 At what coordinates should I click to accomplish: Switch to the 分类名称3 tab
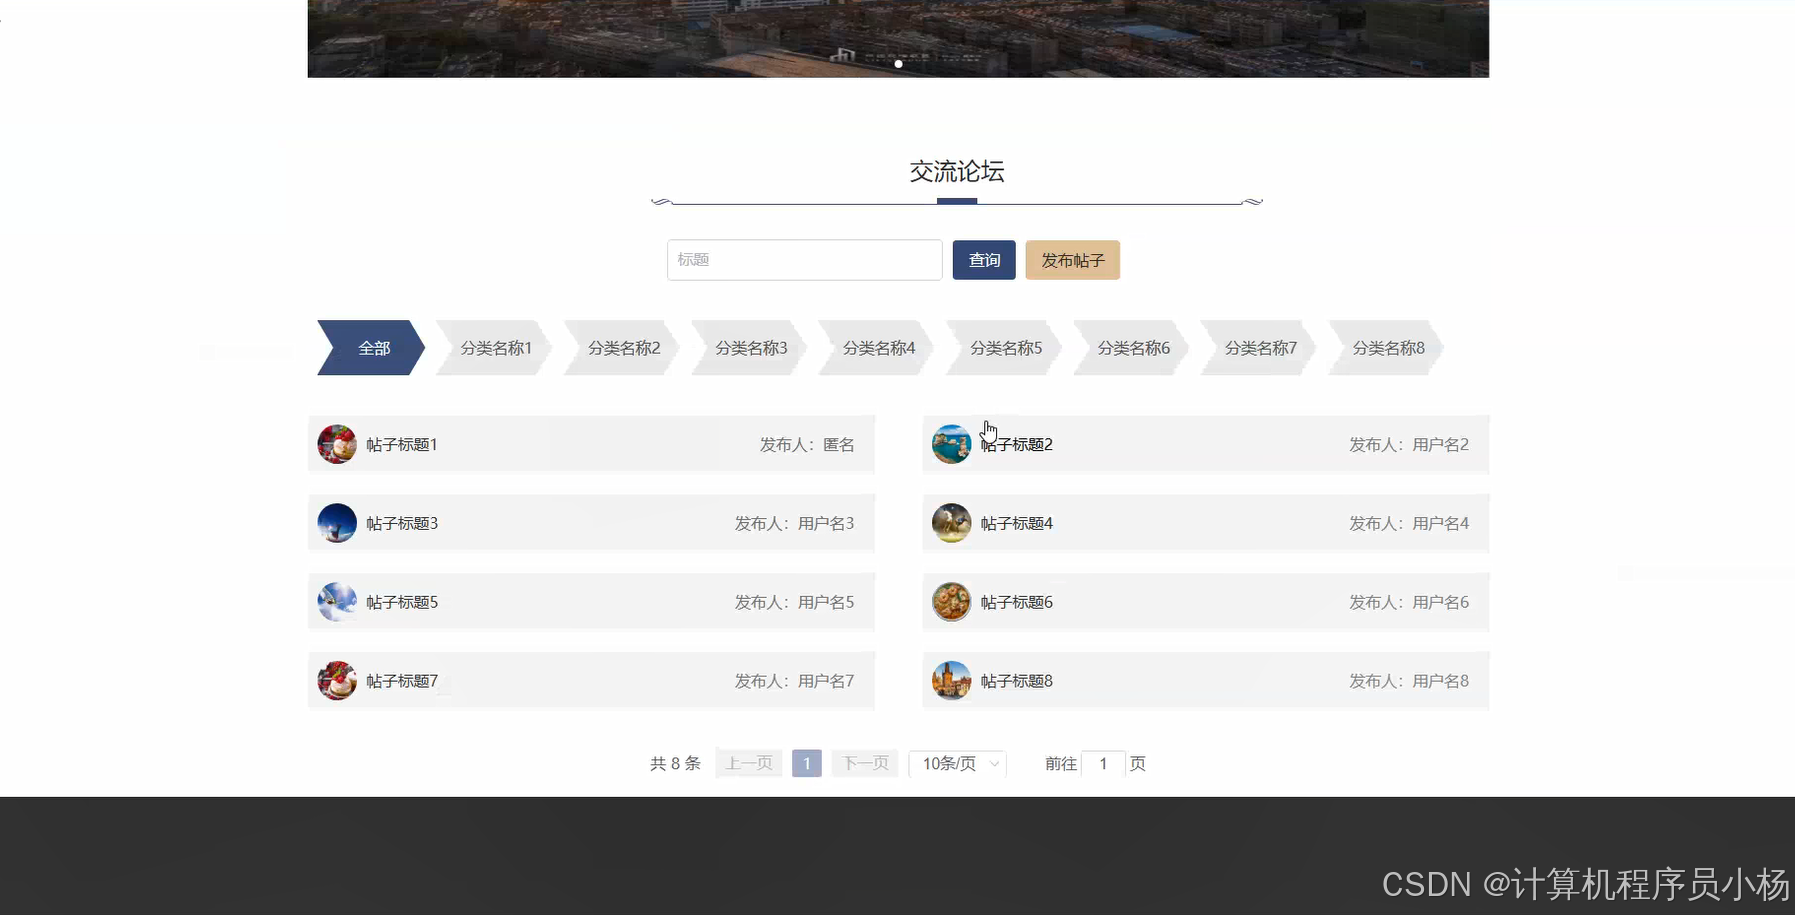point(751,348)
